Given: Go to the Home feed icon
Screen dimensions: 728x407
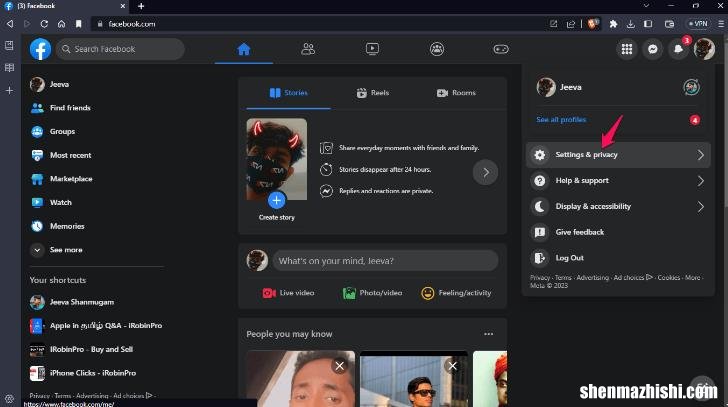Looking at the screenshot, I should 244,49.
